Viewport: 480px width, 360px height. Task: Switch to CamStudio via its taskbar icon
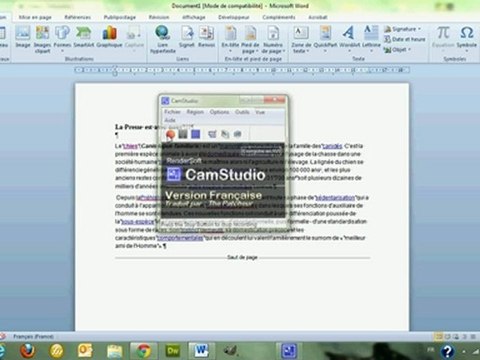tap(289, 351)
